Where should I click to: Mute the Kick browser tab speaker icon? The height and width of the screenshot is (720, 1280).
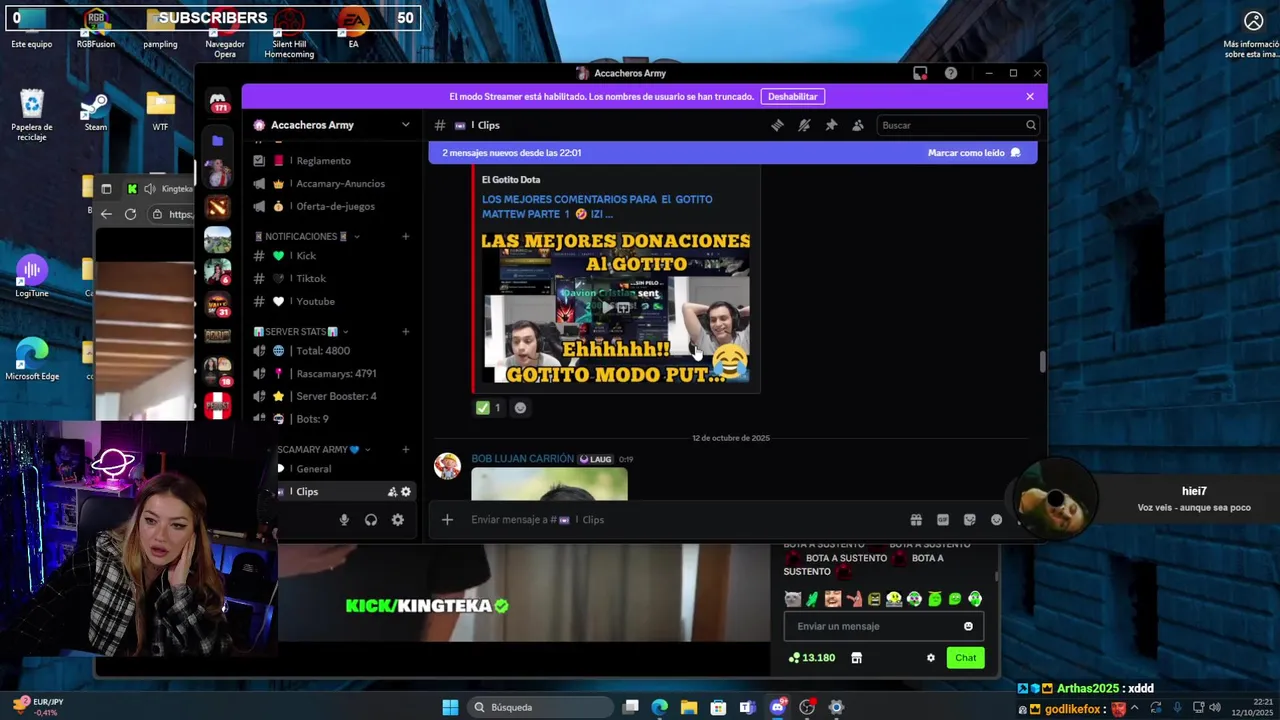[149, 188]
